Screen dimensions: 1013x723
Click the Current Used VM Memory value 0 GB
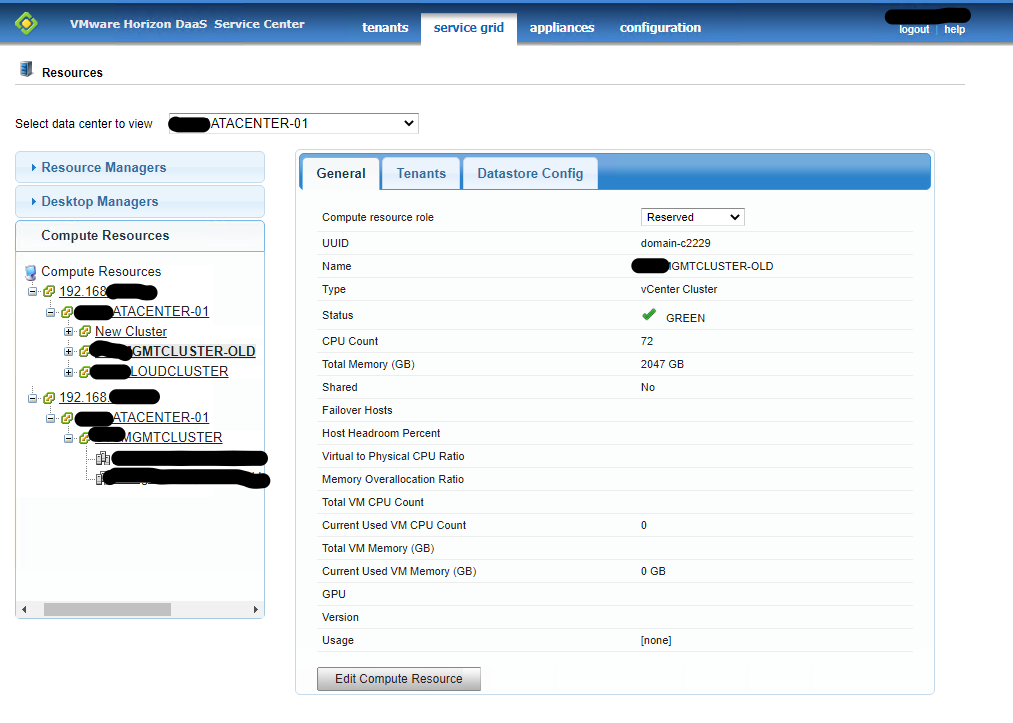653,571
